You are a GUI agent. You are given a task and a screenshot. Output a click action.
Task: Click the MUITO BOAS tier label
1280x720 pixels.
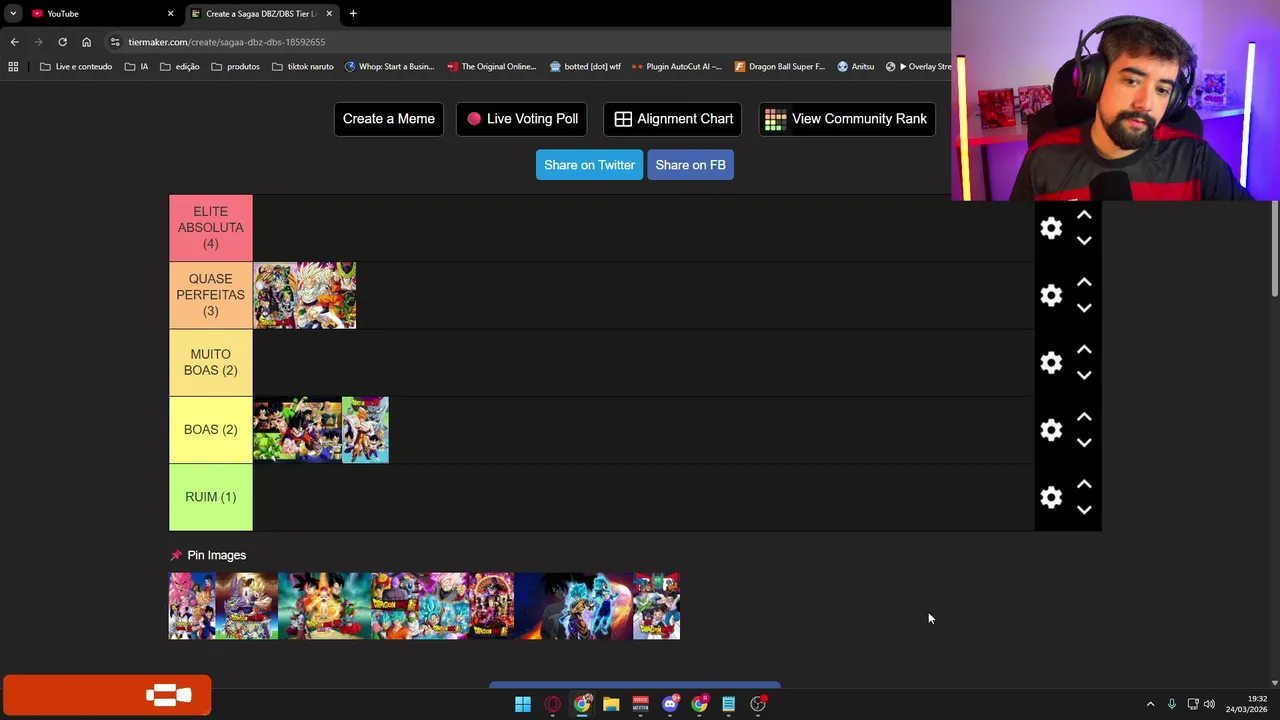[x=211, y=362]
